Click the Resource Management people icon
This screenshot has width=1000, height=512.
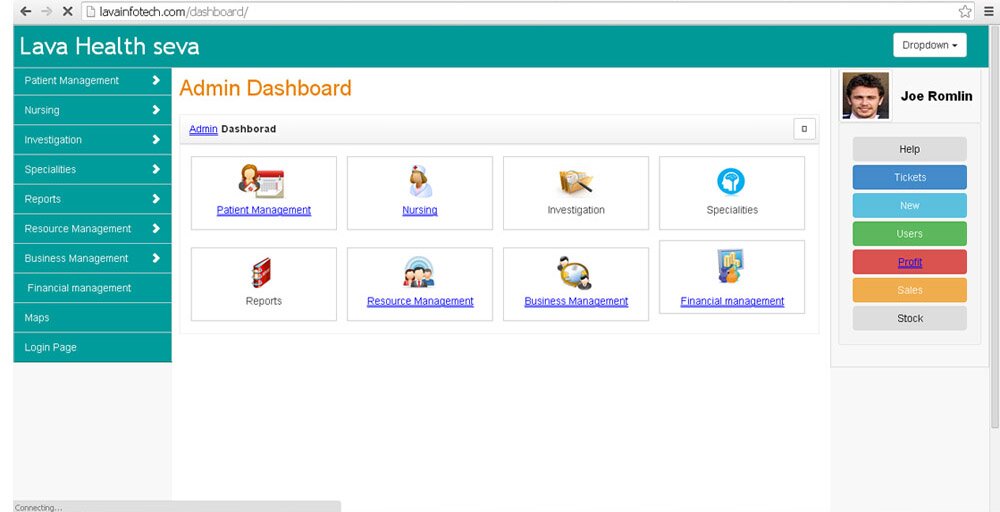pos(419,272)
